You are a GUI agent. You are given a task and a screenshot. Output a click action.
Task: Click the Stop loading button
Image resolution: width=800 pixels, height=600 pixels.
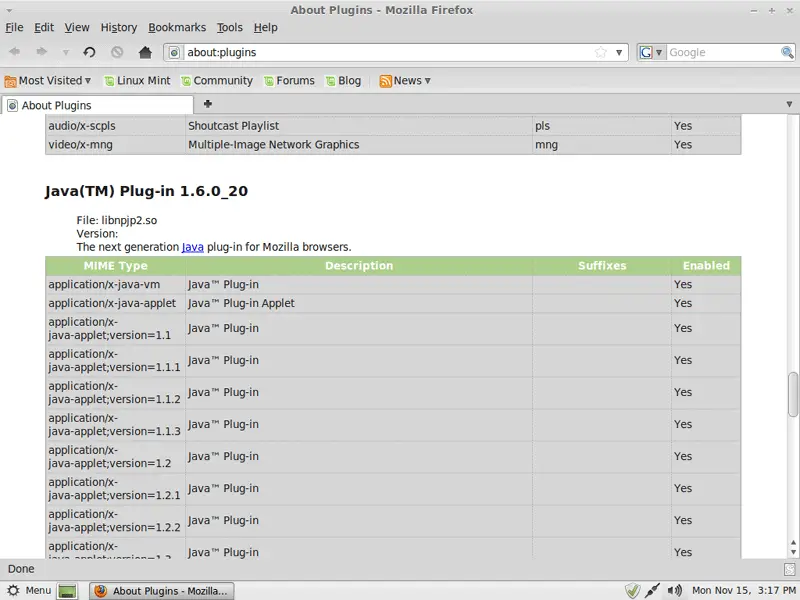click(117, 52)
